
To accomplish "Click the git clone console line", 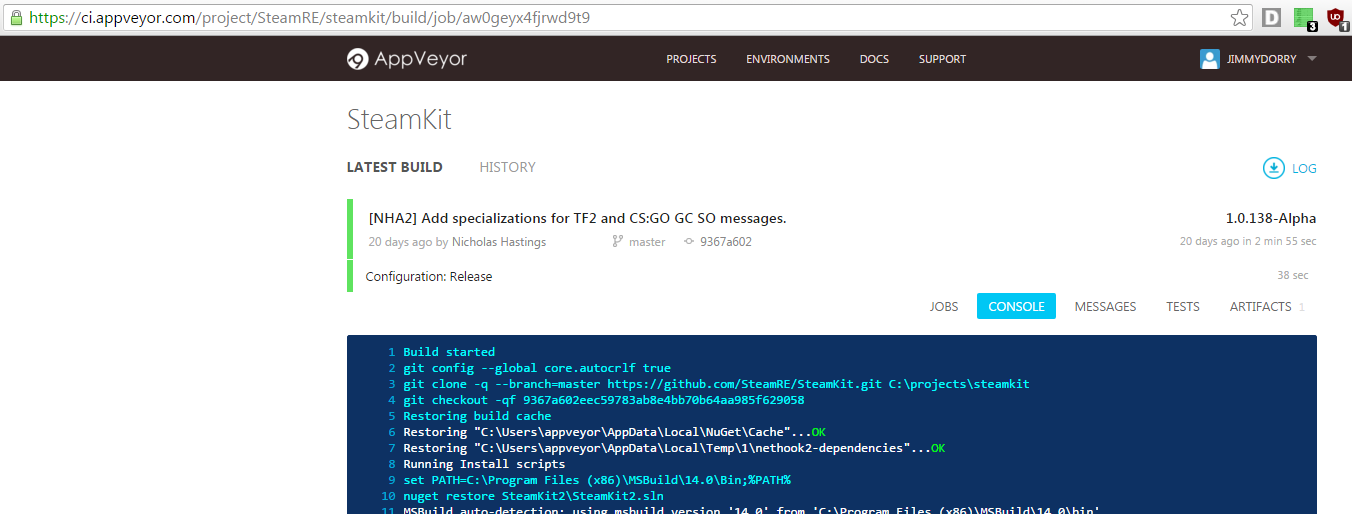I will click(x=716, y=384).
